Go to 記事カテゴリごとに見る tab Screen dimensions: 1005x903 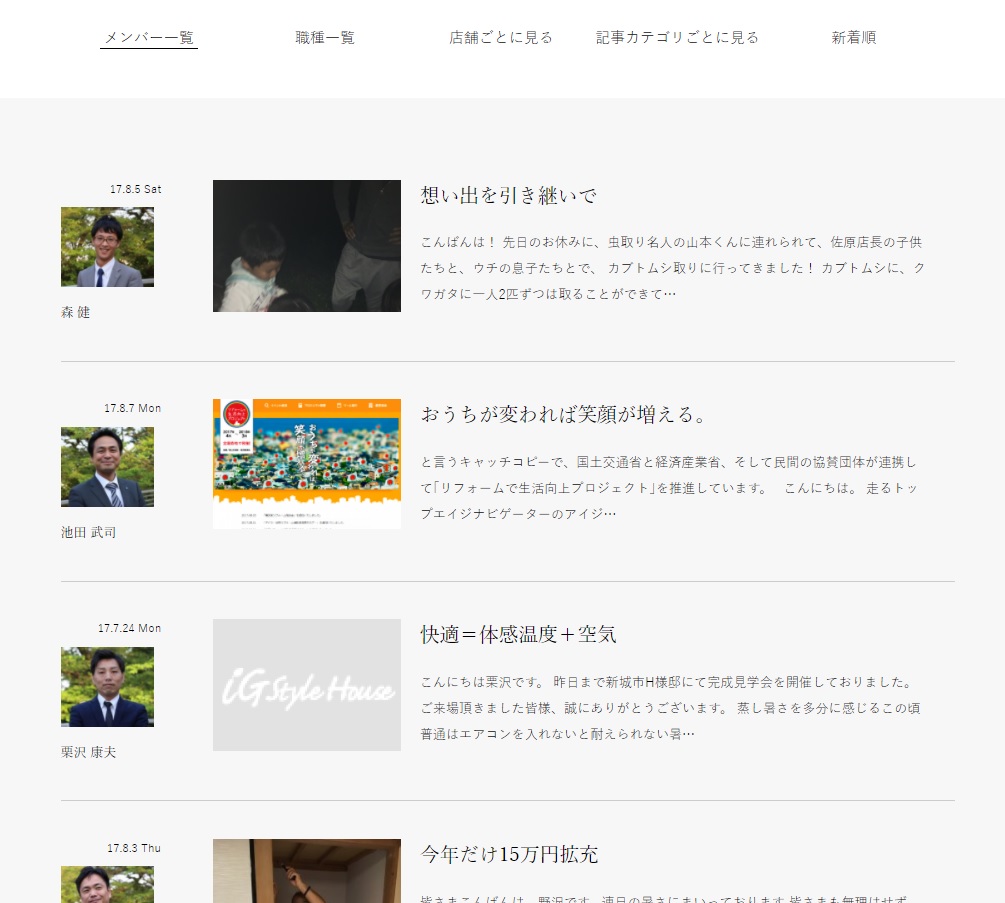[677, 38]
